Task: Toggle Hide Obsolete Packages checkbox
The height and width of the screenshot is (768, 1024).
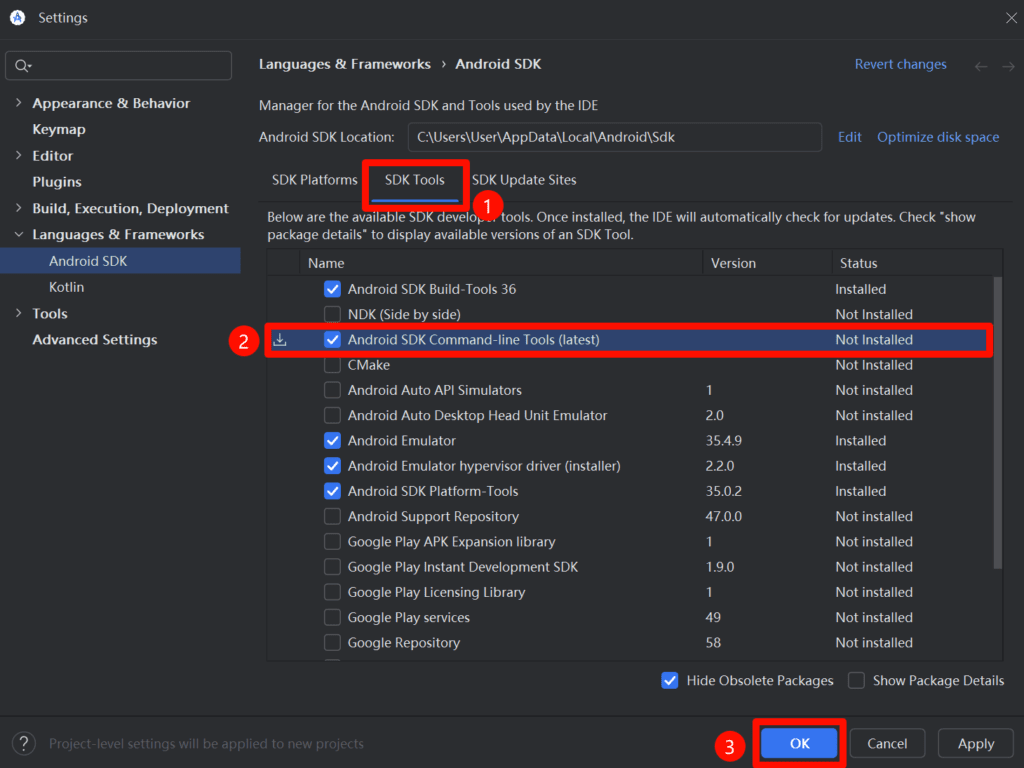Action: [x=670, y=680]
